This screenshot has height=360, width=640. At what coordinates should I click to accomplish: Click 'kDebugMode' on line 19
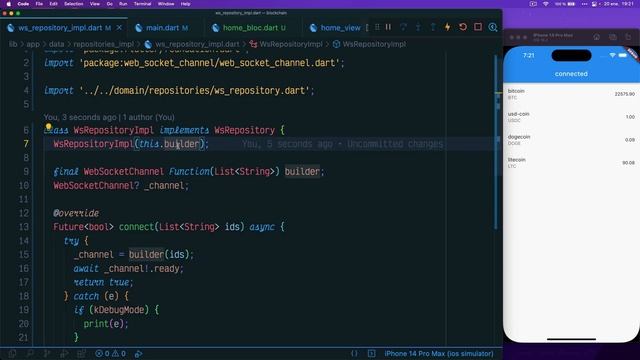(119, 310)
